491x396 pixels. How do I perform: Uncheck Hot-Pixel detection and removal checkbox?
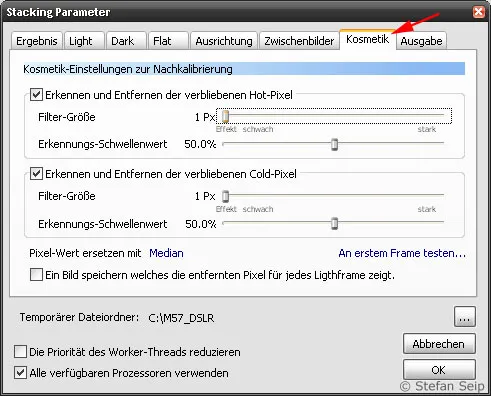[36, 95]
